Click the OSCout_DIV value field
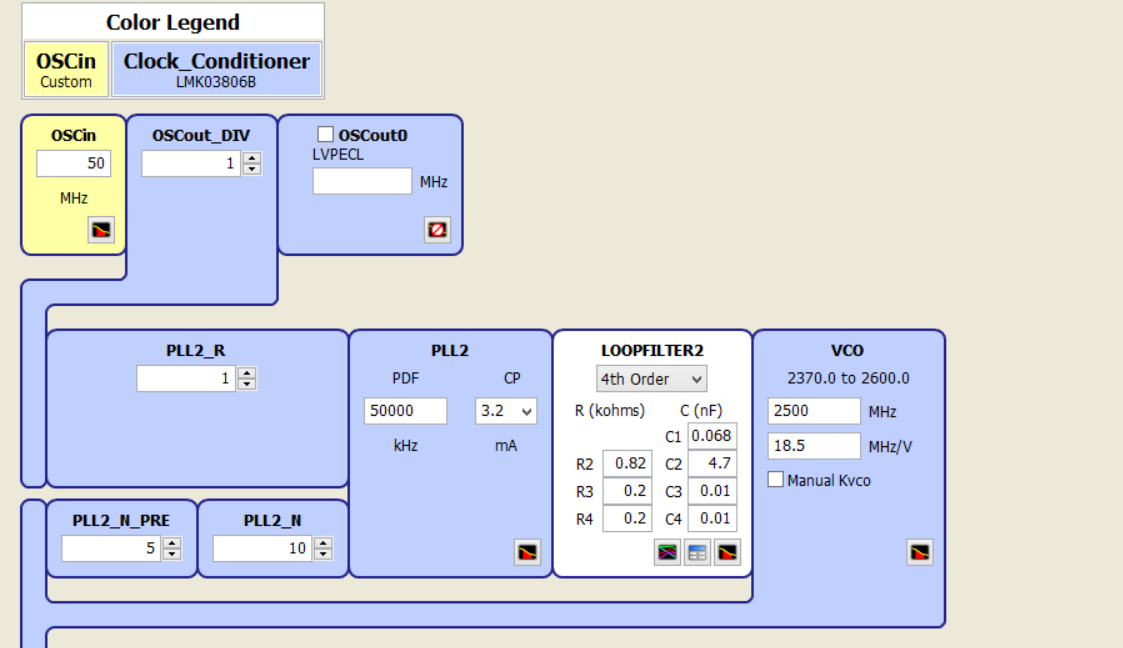This screenshot has height=648, width=1123. click(191, 163)
